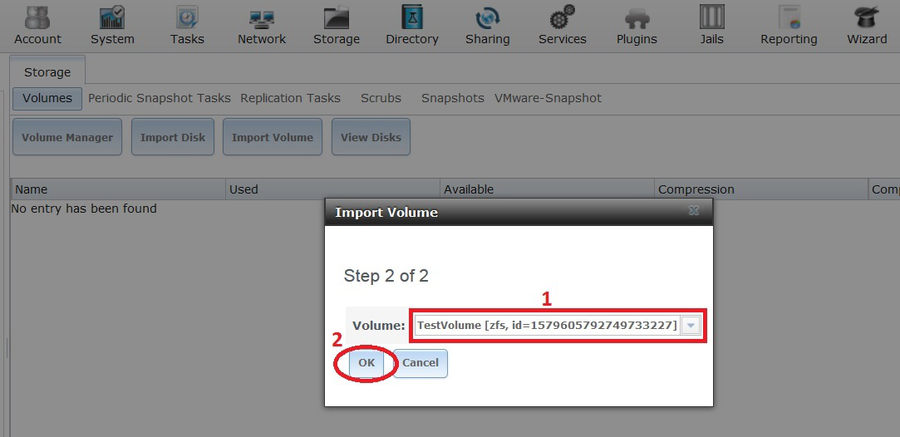Viewport: 900px width, 437px height.
Task: Open the Reporting icon
Action: (x=789, y=17)
